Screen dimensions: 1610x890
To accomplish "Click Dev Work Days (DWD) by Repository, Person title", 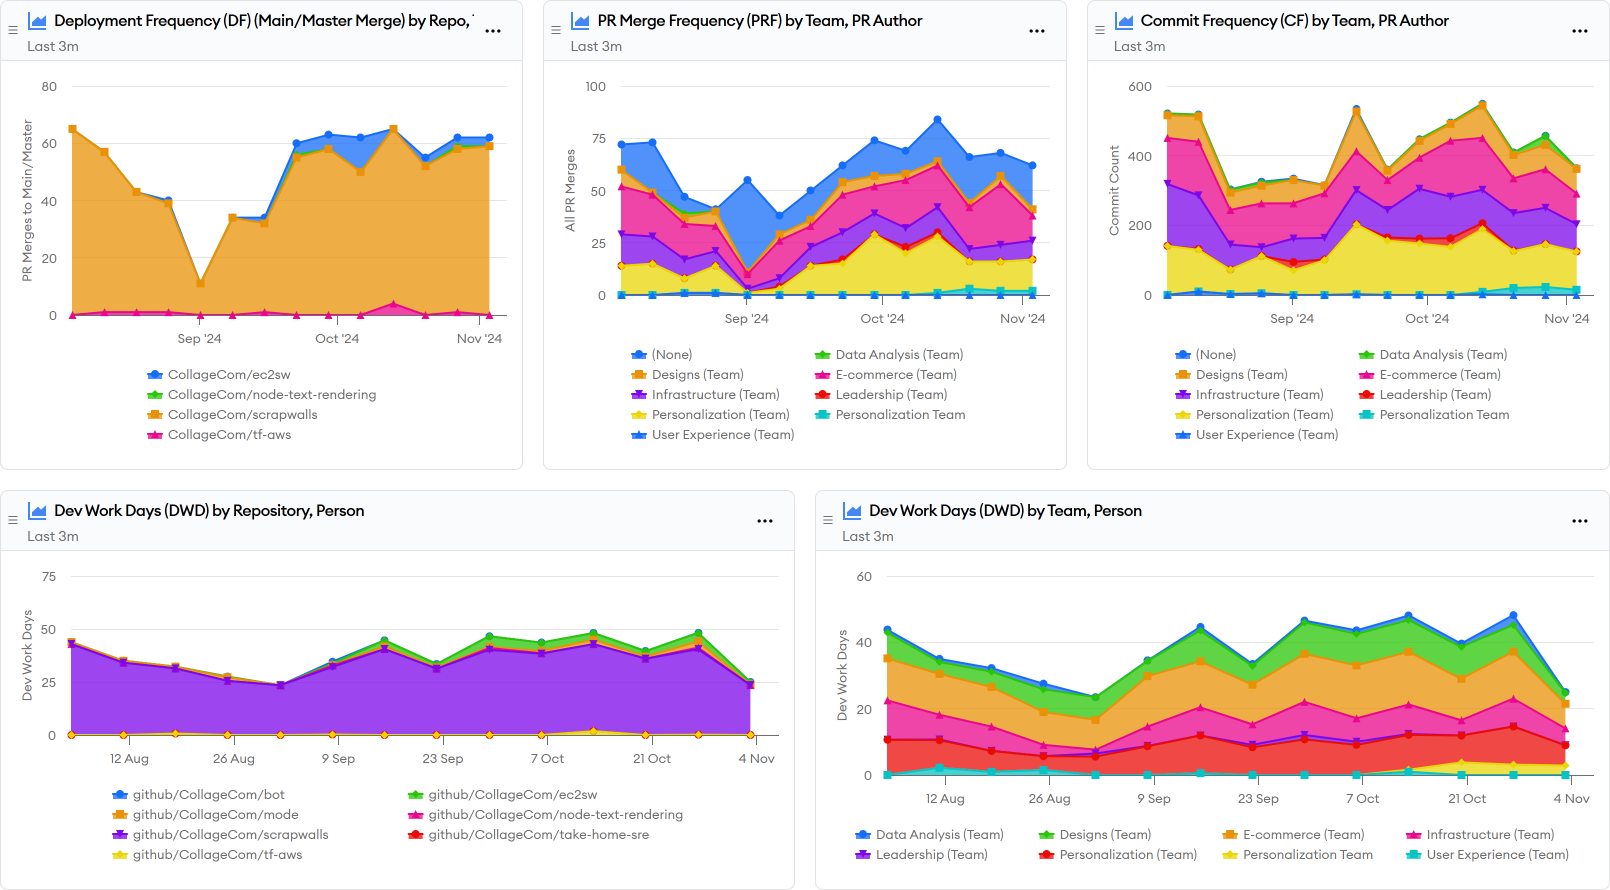I will point(209,511).
